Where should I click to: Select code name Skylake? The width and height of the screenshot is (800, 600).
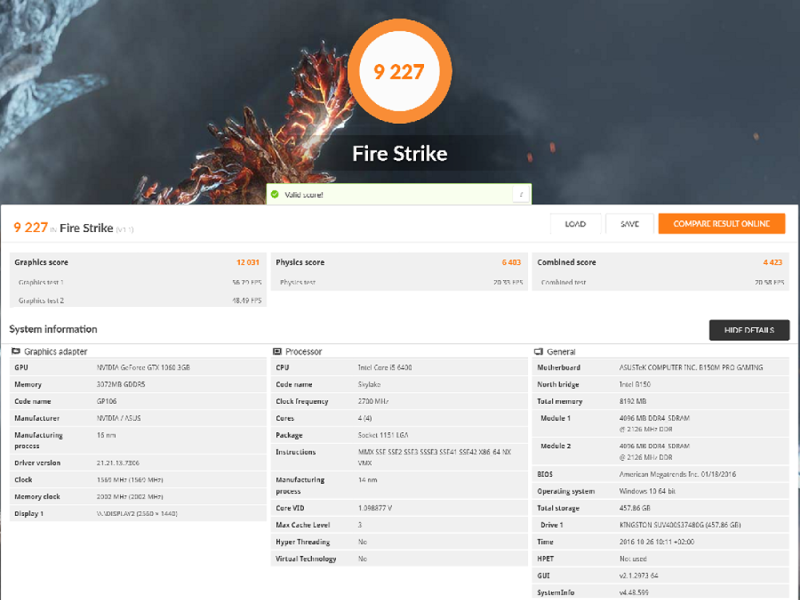369,384
